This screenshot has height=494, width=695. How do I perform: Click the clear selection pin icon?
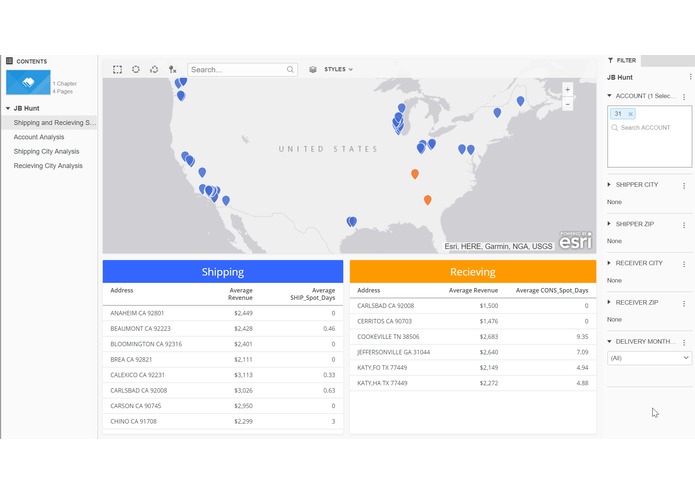[172, 70]
